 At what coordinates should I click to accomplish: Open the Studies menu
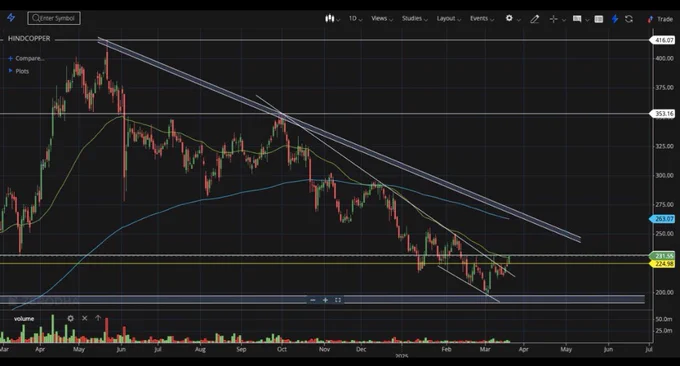(x=414, y=19)
